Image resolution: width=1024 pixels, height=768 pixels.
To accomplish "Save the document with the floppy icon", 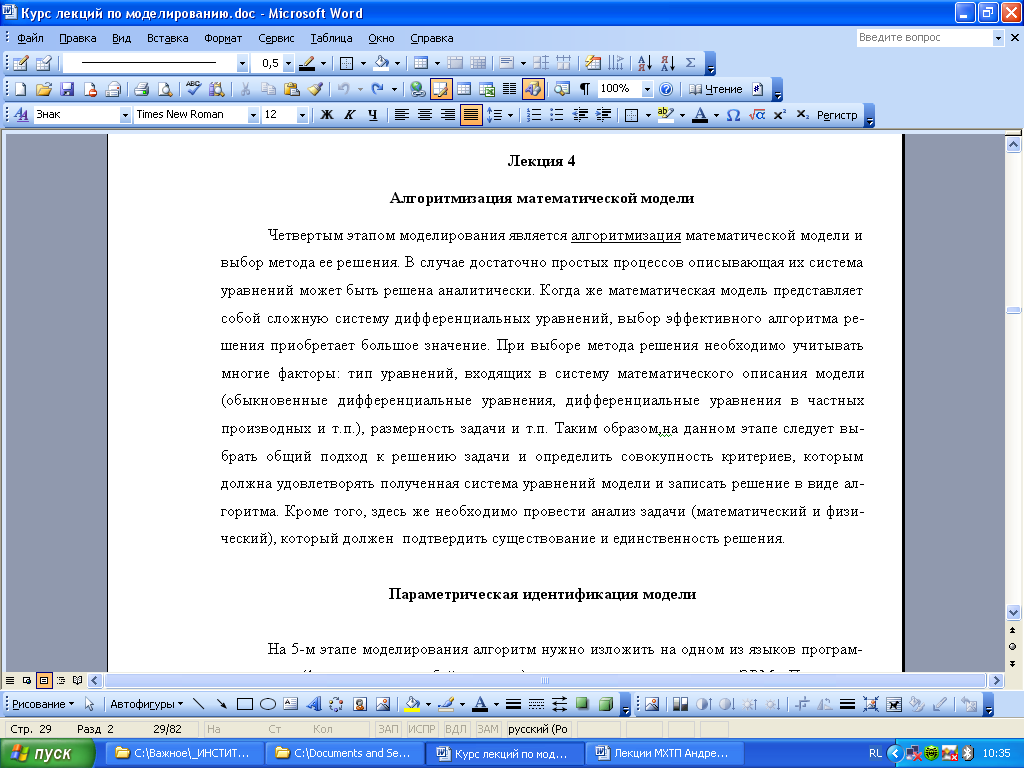I will [x=67, y=89].
